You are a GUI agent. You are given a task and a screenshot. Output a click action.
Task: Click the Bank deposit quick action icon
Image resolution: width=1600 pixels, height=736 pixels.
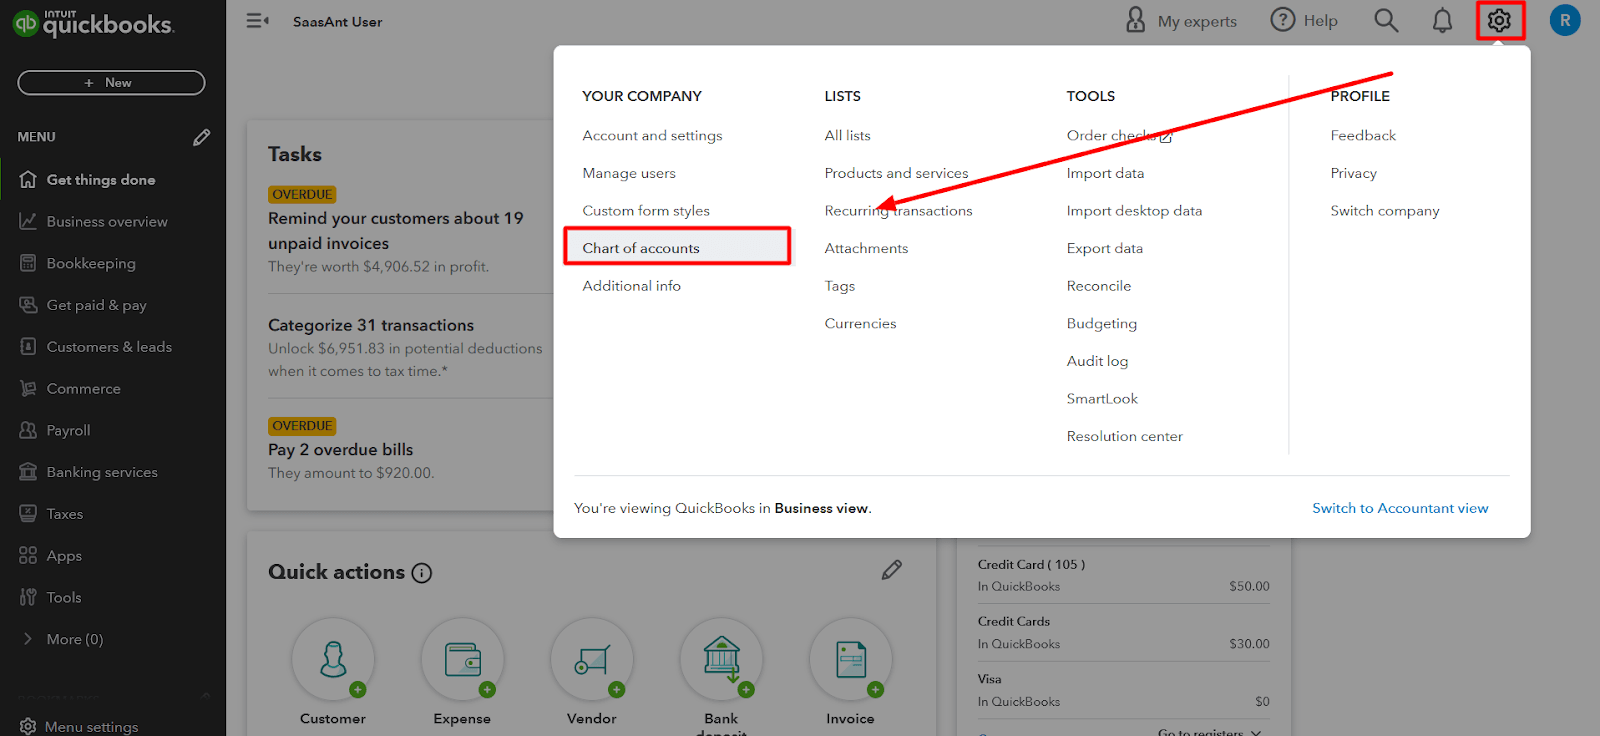[x=721, y=659]
